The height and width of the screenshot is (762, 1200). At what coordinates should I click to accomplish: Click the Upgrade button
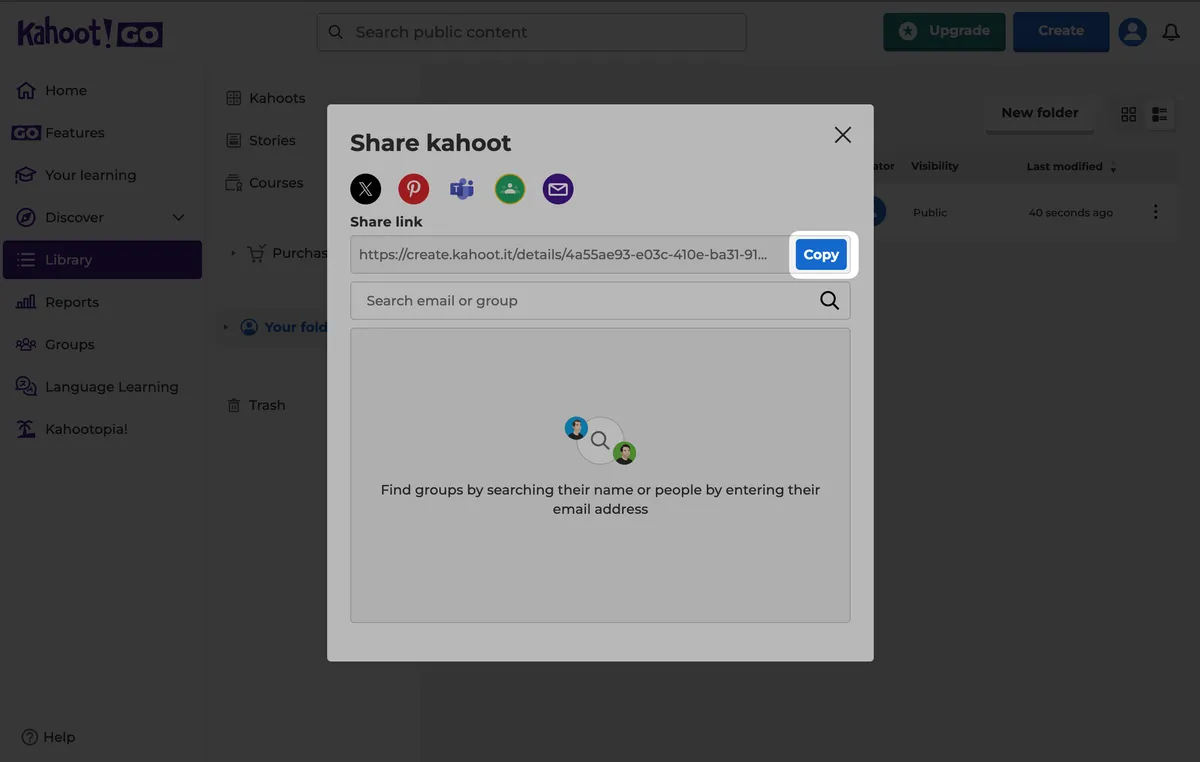[x=944, y=31]
